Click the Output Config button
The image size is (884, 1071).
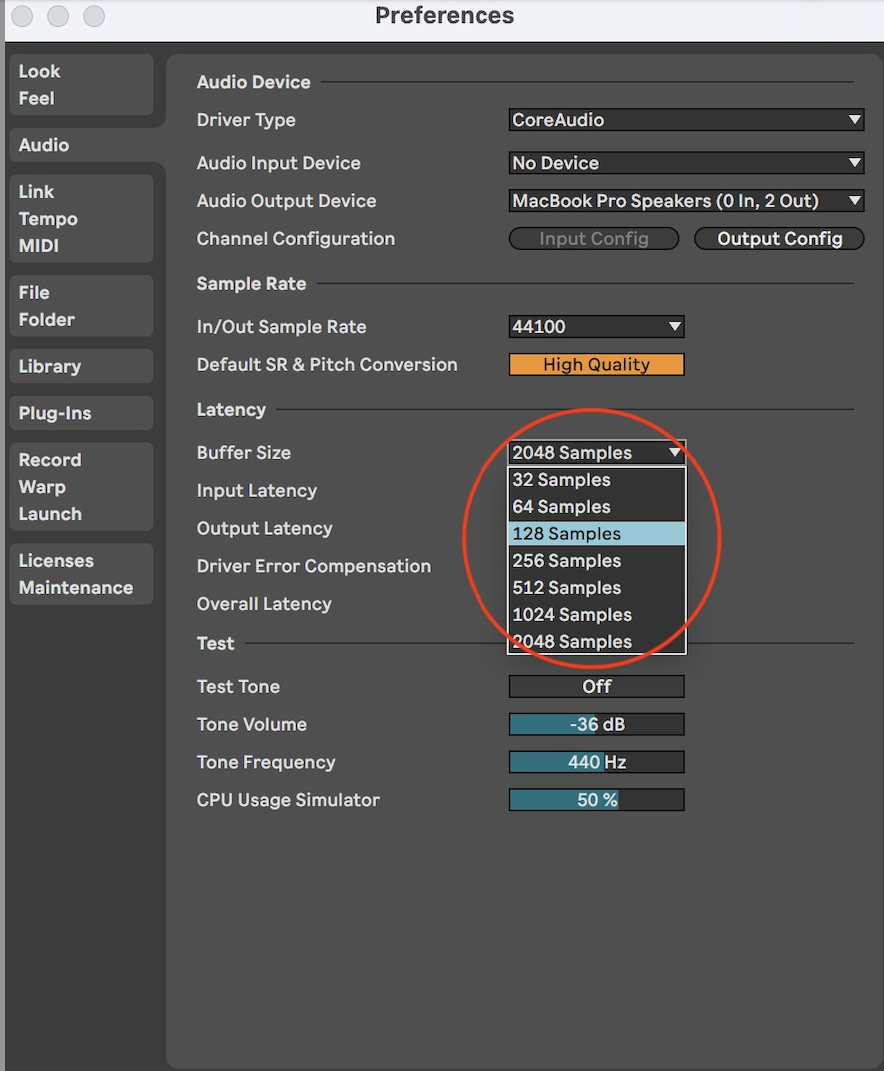pos(779,238)
